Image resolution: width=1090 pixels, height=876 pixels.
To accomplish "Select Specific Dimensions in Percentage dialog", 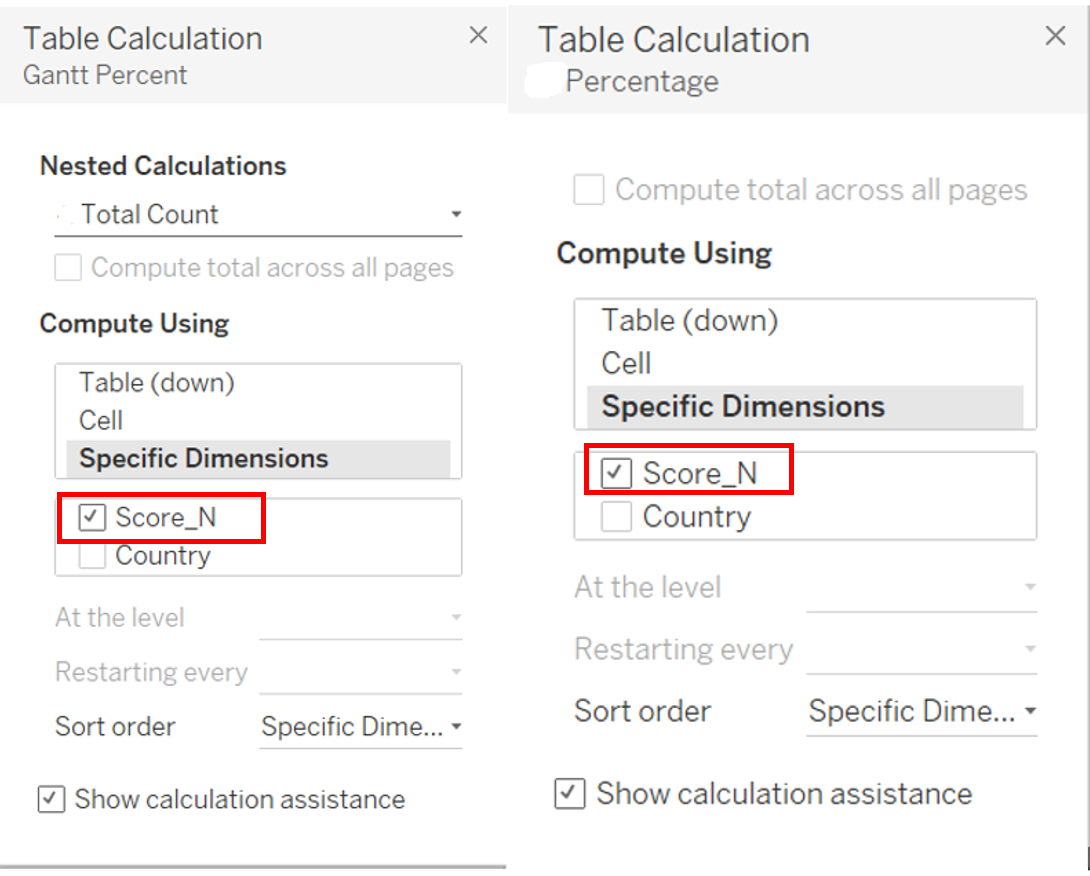I will (743, 407).
